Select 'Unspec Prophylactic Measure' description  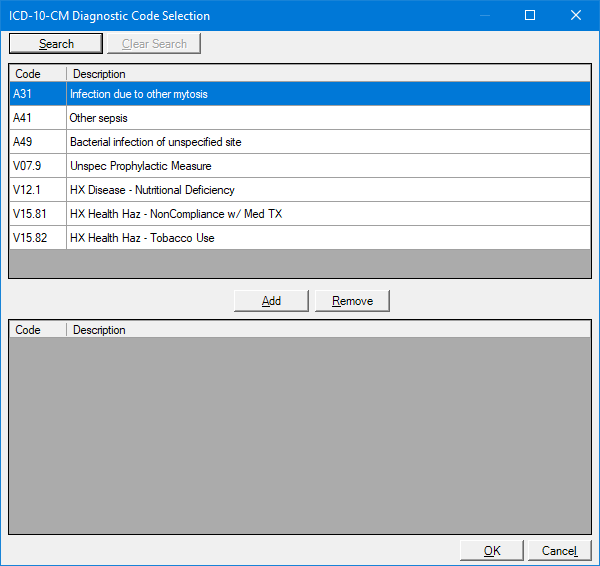click(328, 166)
